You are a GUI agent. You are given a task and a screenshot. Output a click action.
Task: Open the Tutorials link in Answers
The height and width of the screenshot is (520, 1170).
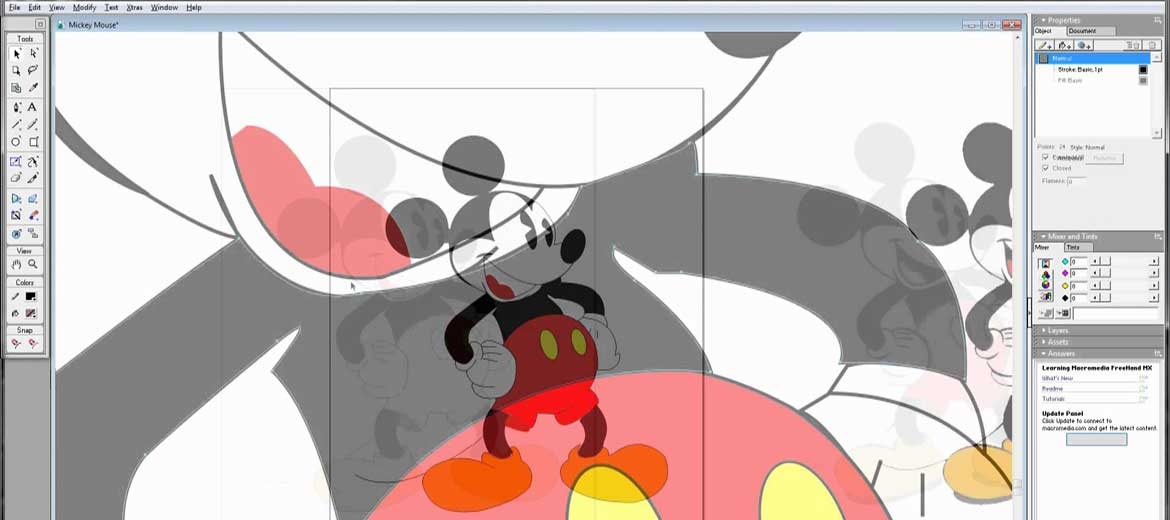[x=1054, y=399]
